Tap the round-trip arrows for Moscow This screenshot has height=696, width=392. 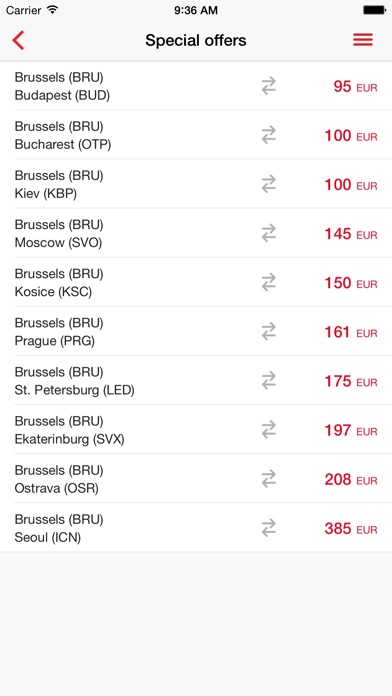(x=269, y=233)
